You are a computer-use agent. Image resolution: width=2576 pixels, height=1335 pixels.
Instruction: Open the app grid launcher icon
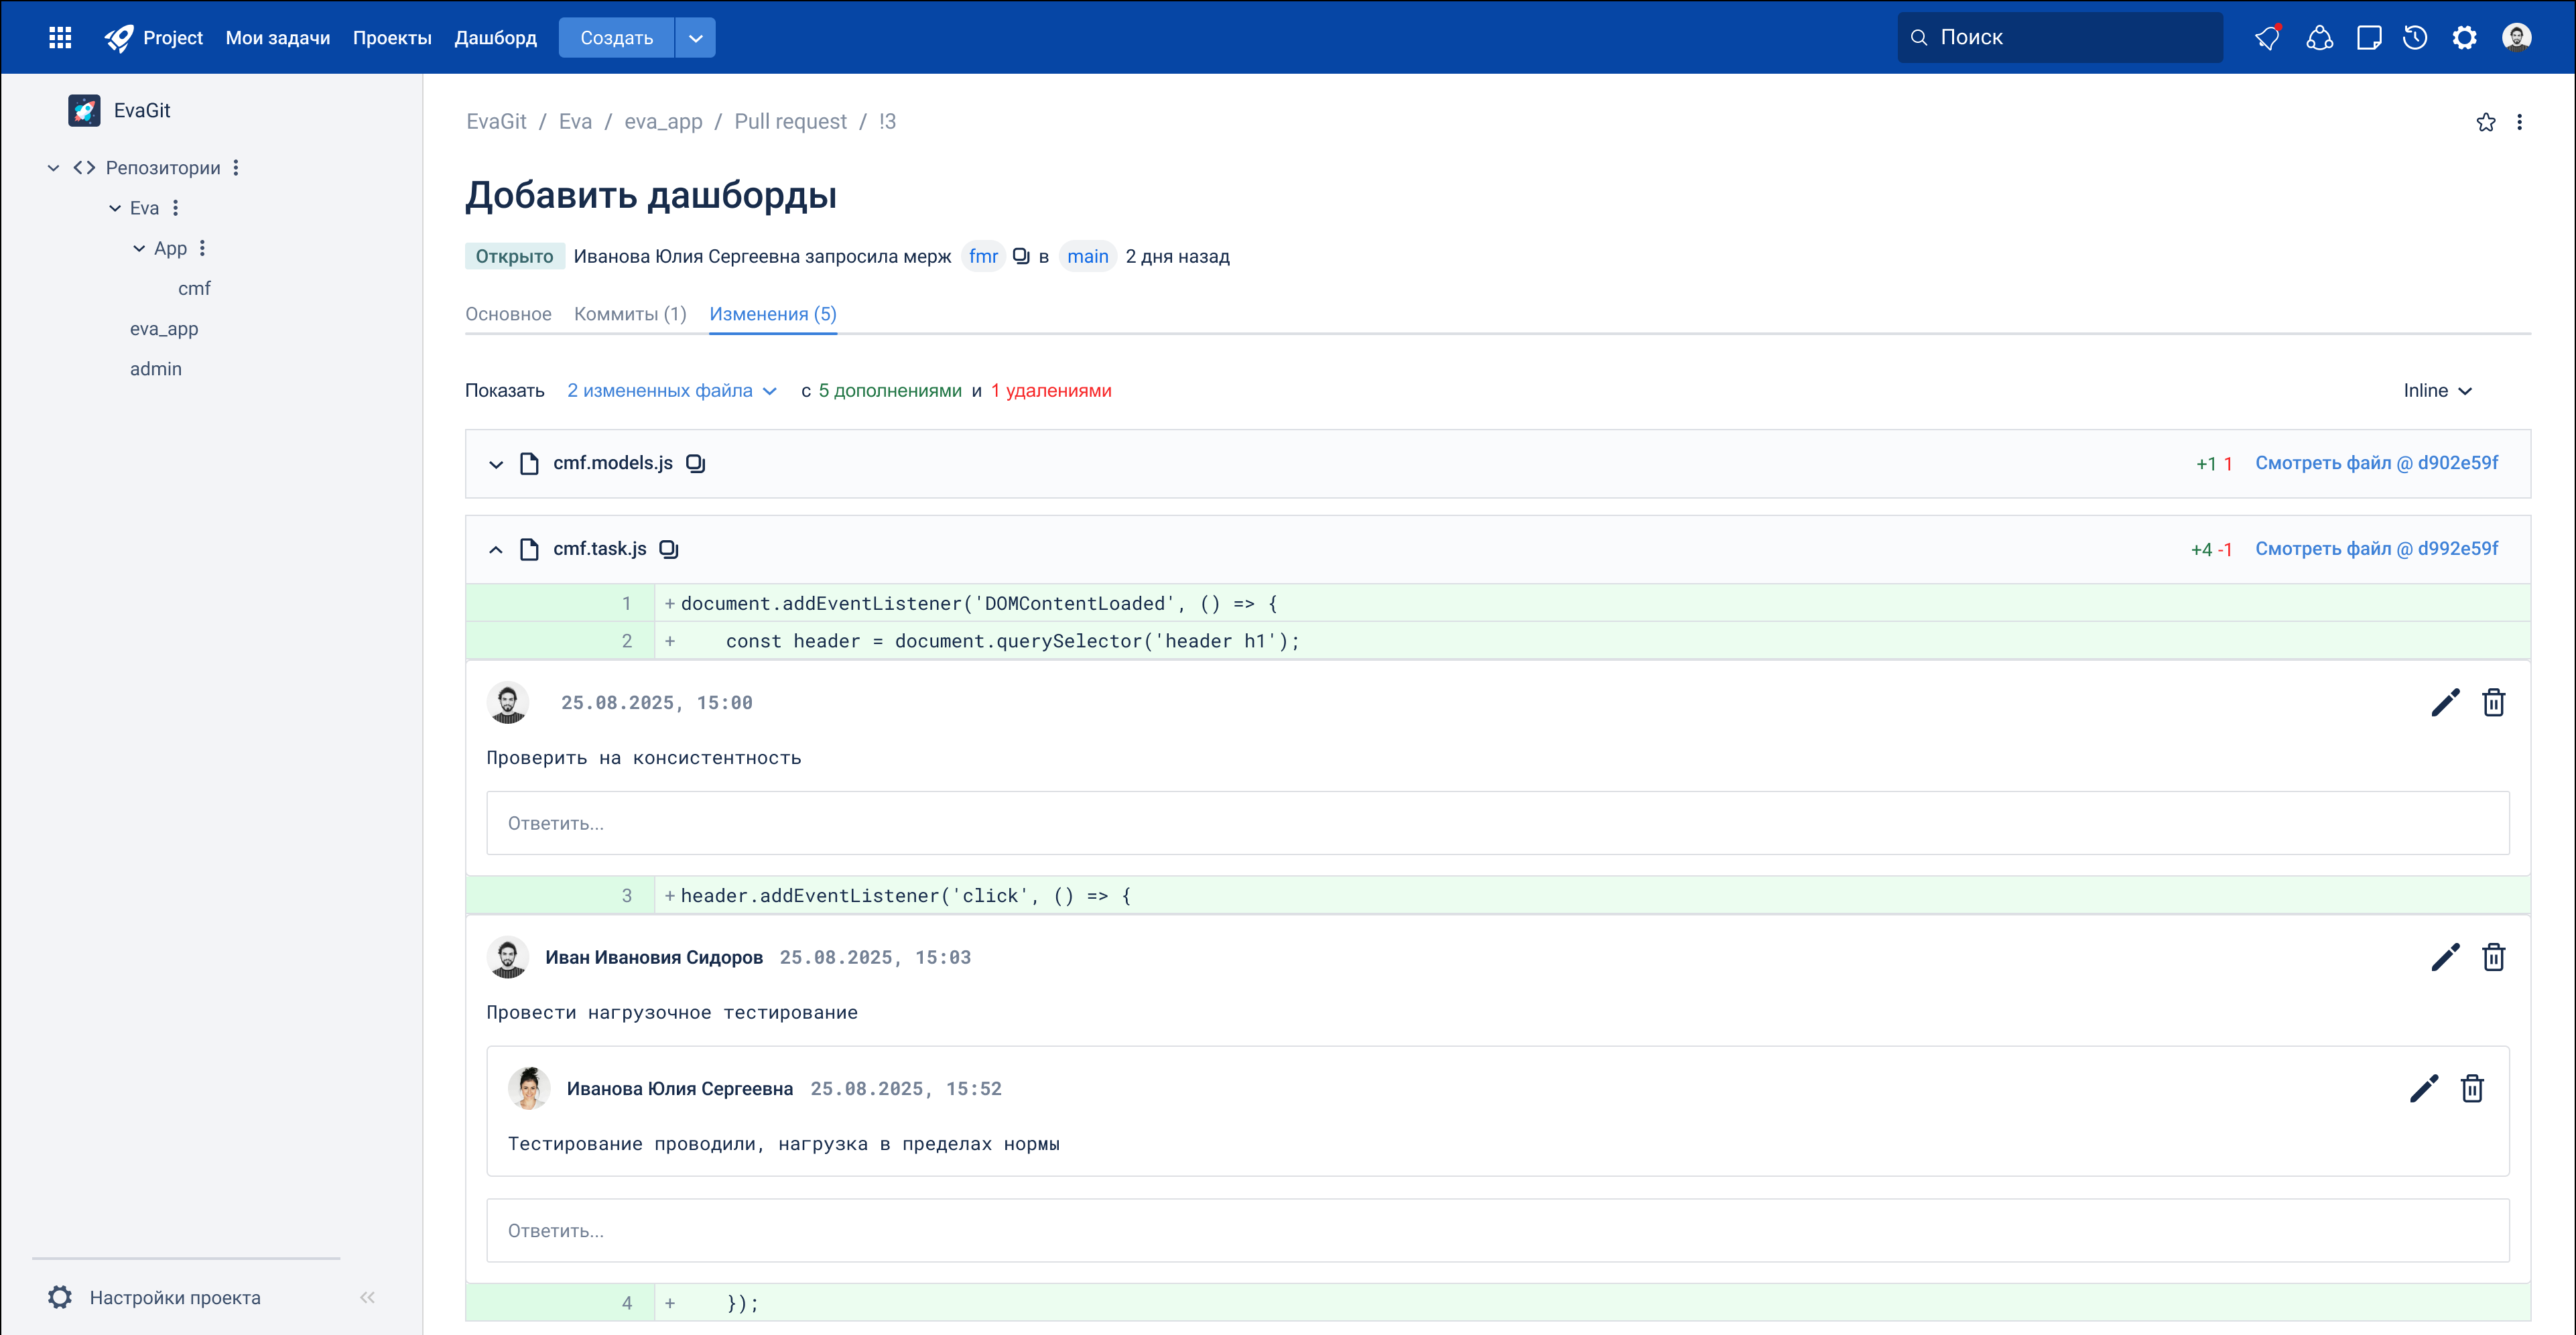pyautogui.click(x=60, y=38)
